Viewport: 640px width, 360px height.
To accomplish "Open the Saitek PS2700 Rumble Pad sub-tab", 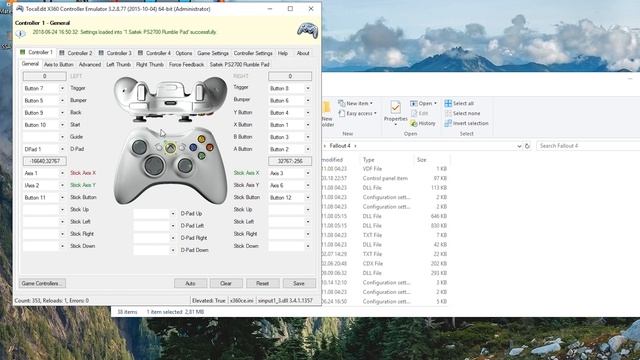I will click(x=240, y=64).
